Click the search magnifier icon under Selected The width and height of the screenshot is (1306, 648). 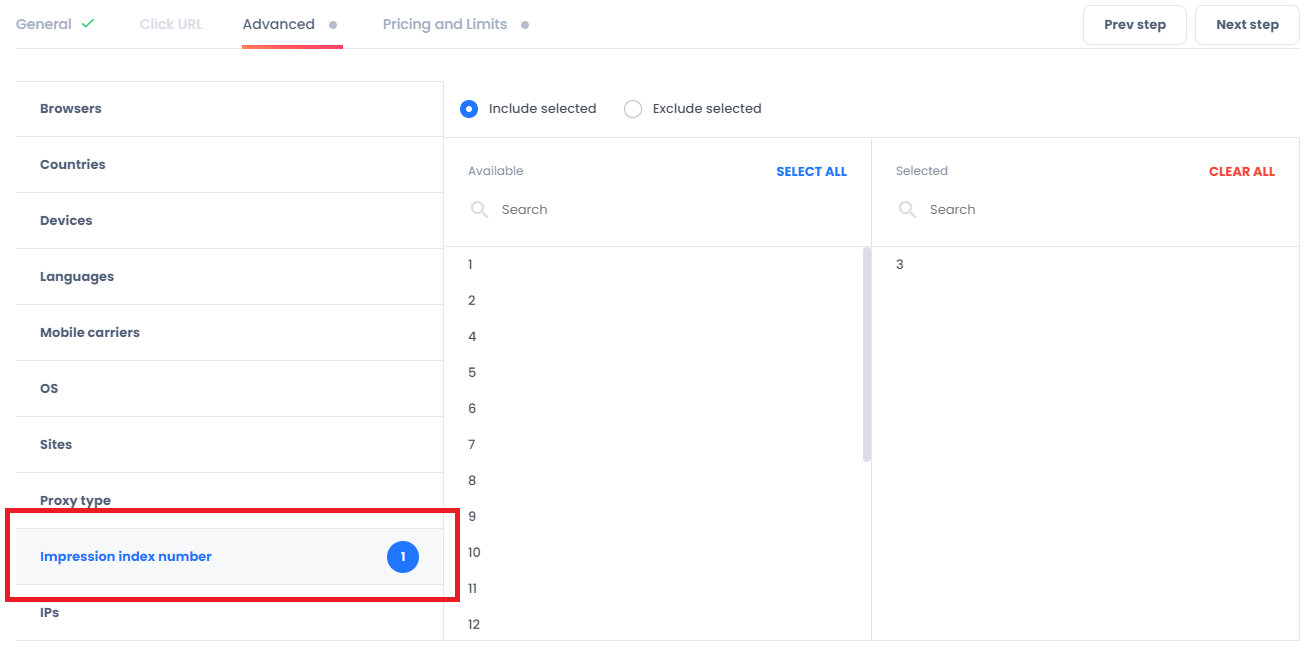click(x=908, y=209)
